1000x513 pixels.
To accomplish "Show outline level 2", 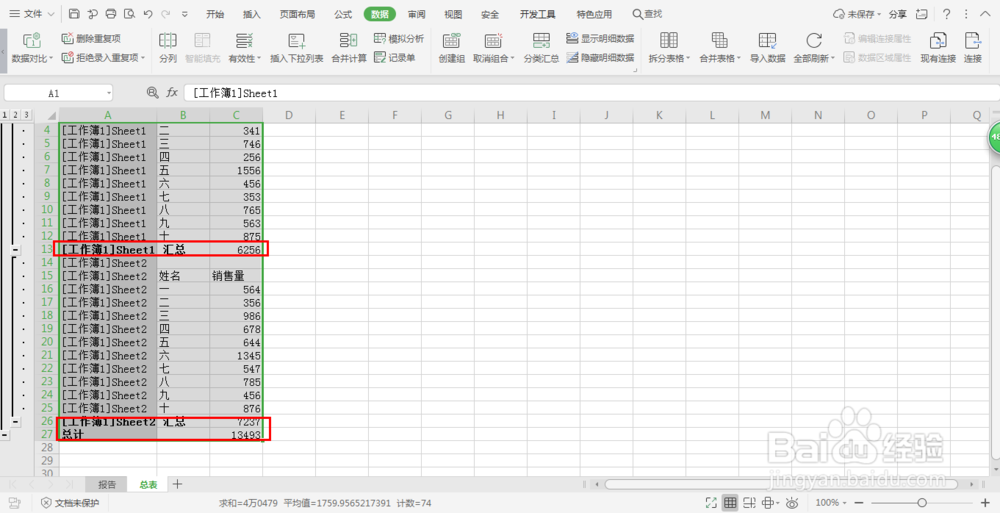I will [x=15, y=115].
